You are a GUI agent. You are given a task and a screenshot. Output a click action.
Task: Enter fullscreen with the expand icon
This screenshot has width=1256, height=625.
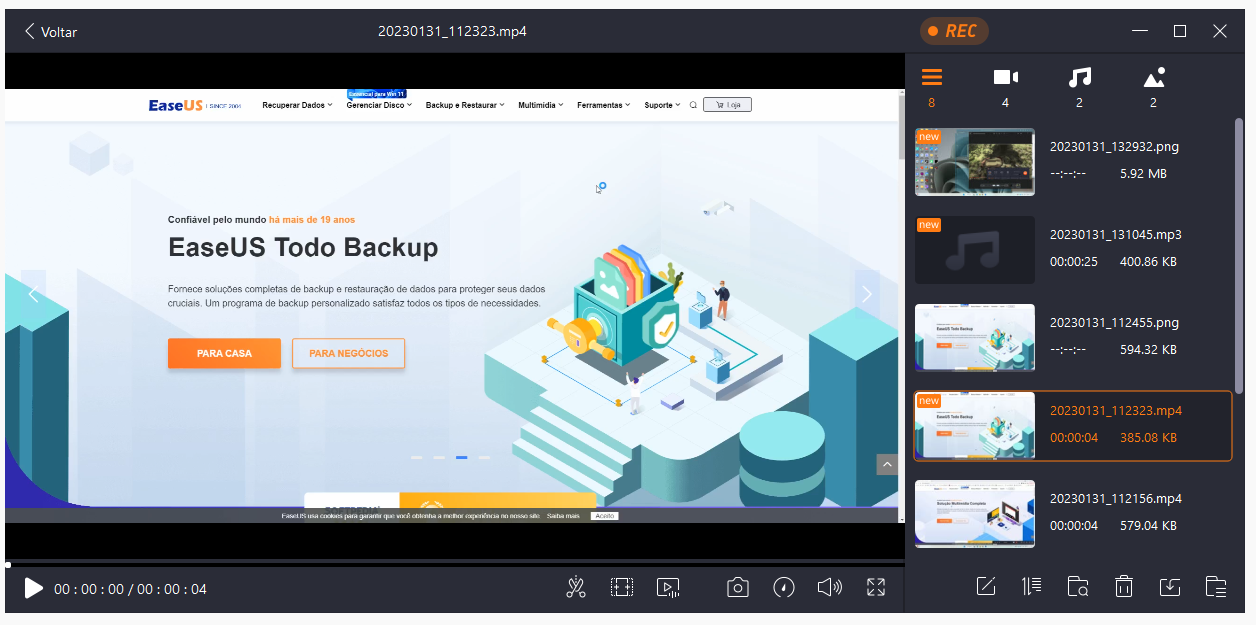click(876, 588)
